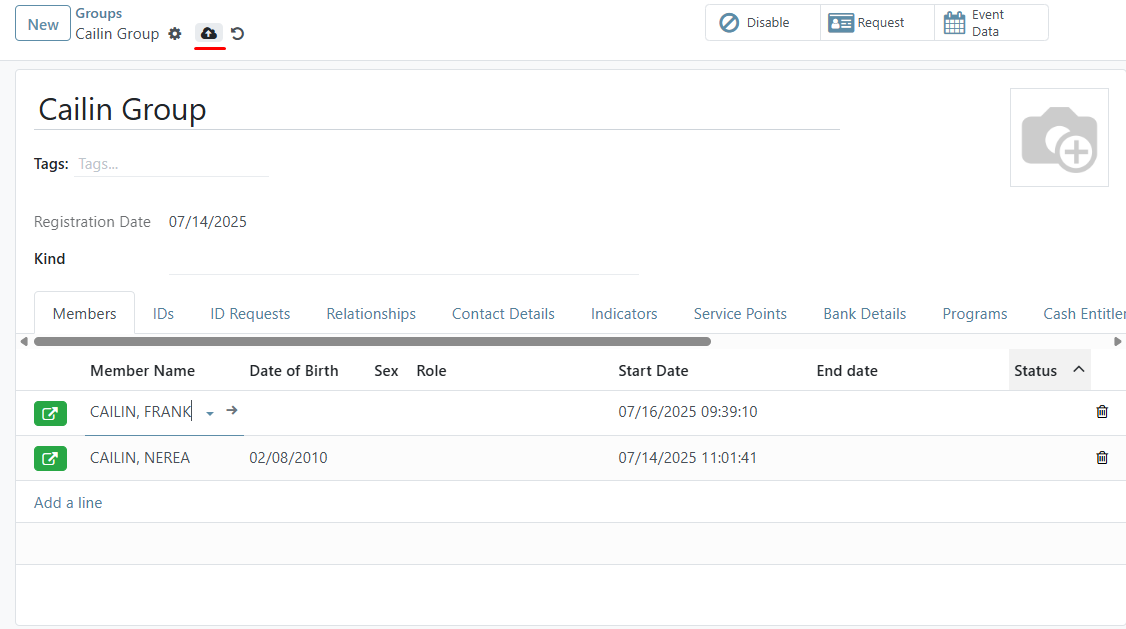This screenshot has width=1126, height=629.
Task: Open CAILIN, NEREA via green external link icon
Action: (x=50, y=458)
